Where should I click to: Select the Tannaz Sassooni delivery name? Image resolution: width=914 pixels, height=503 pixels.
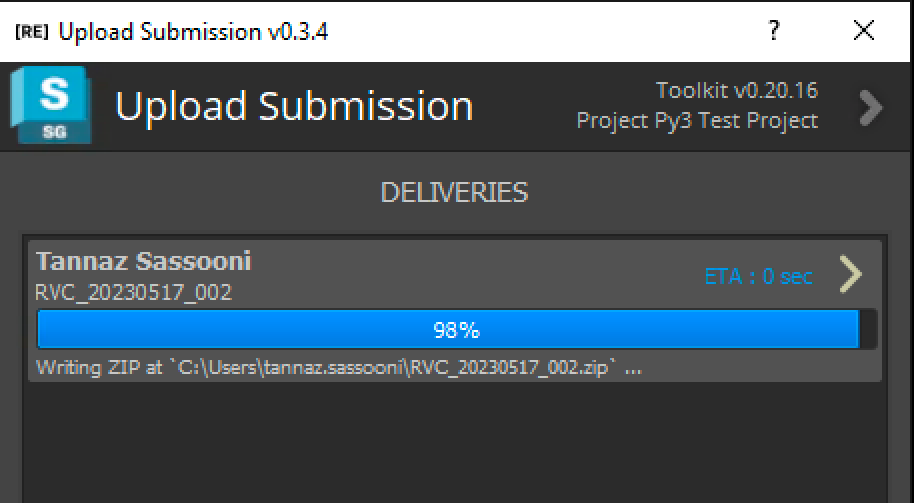(x=143, y=261)
